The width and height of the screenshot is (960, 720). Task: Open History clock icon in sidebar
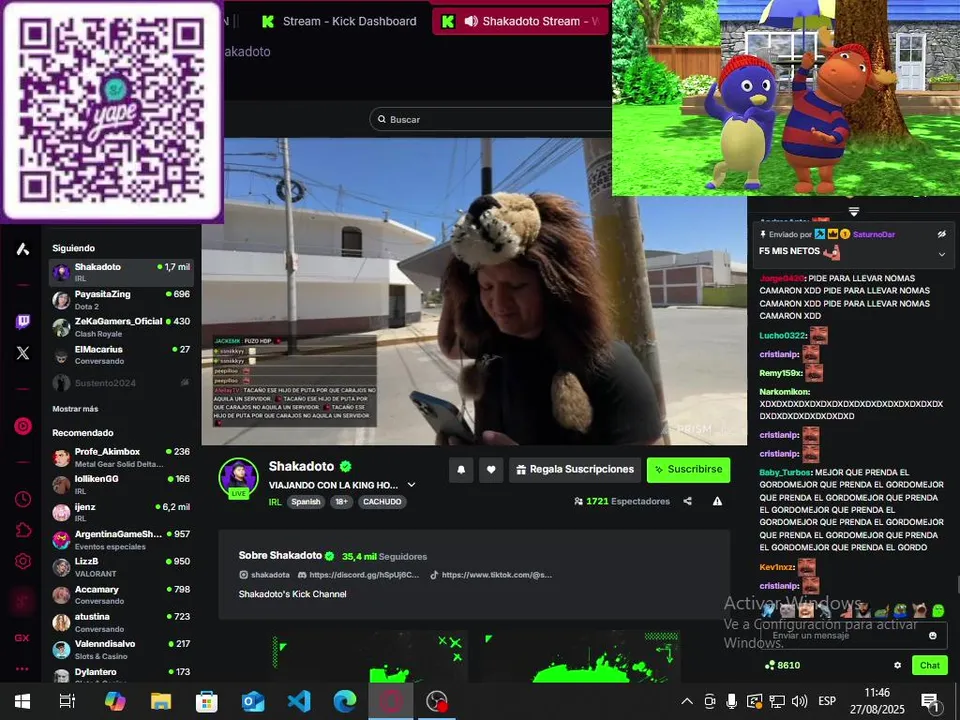coord(23,499)
